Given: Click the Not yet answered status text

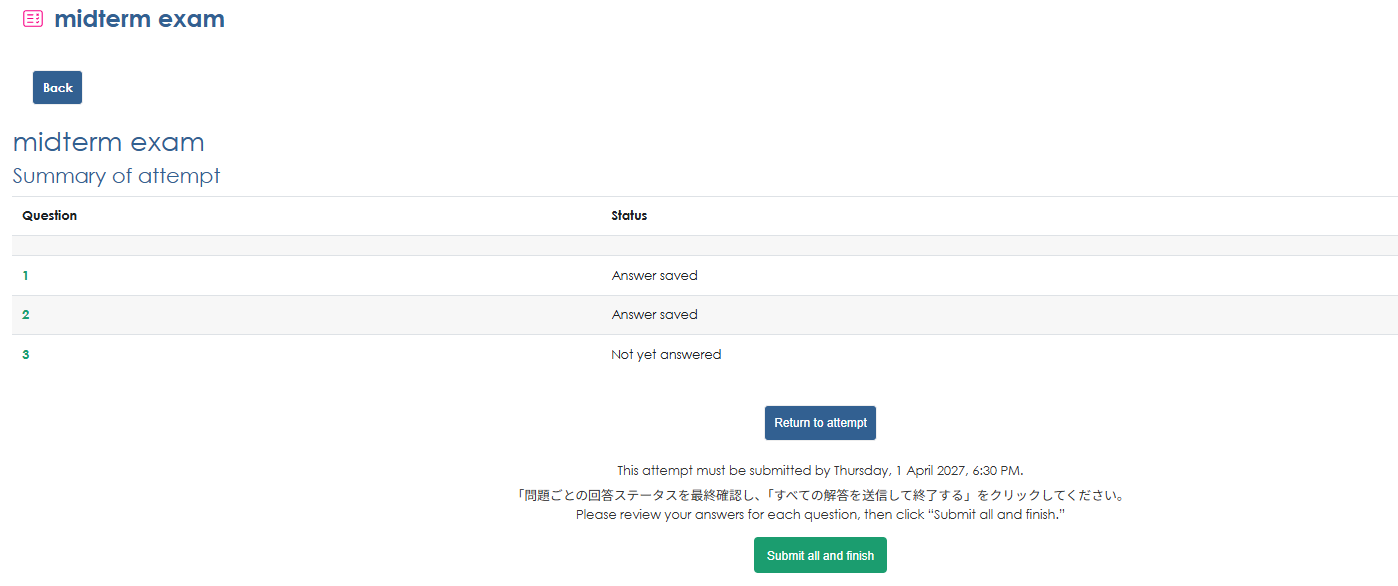Looking at the screenshot, I should pyautogui.click(x=666, y=355).
